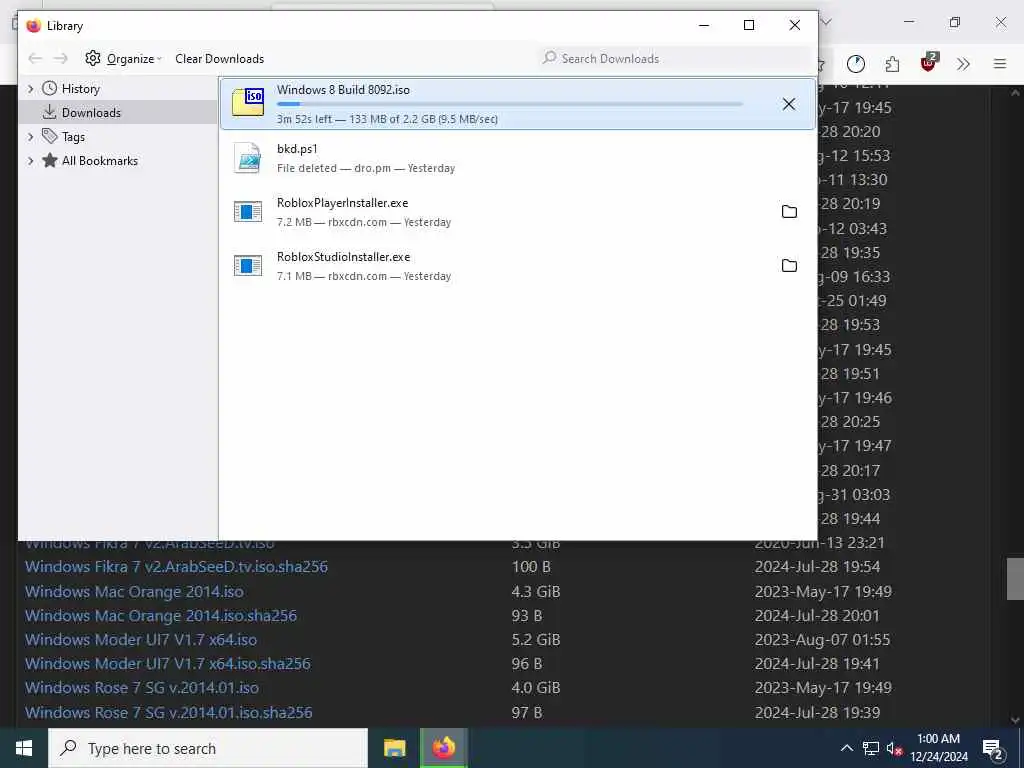The height and width of the screenshot is (768, 1024).
Task: Cancel the Windows 8 Build 8092.iso download
Action: [789, 104]
